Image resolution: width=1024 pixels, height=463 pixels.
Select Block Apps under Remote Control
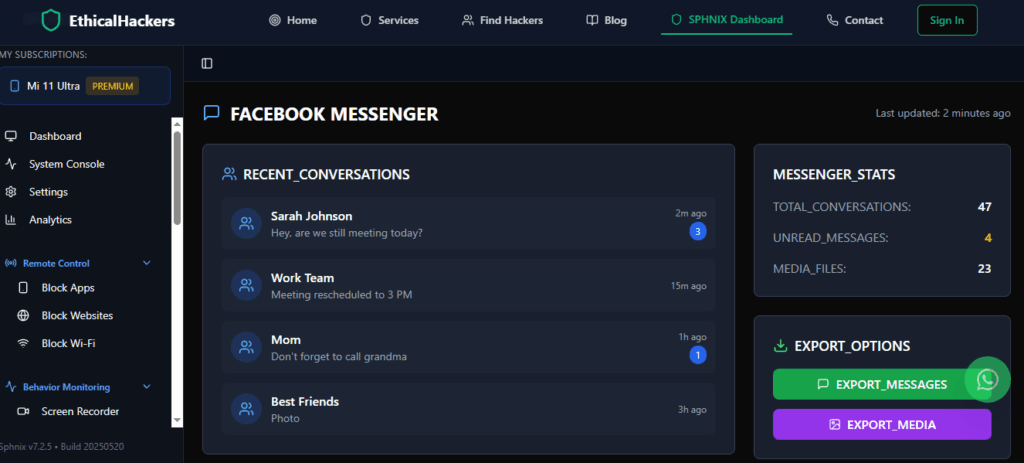click(x=68, y=288)
